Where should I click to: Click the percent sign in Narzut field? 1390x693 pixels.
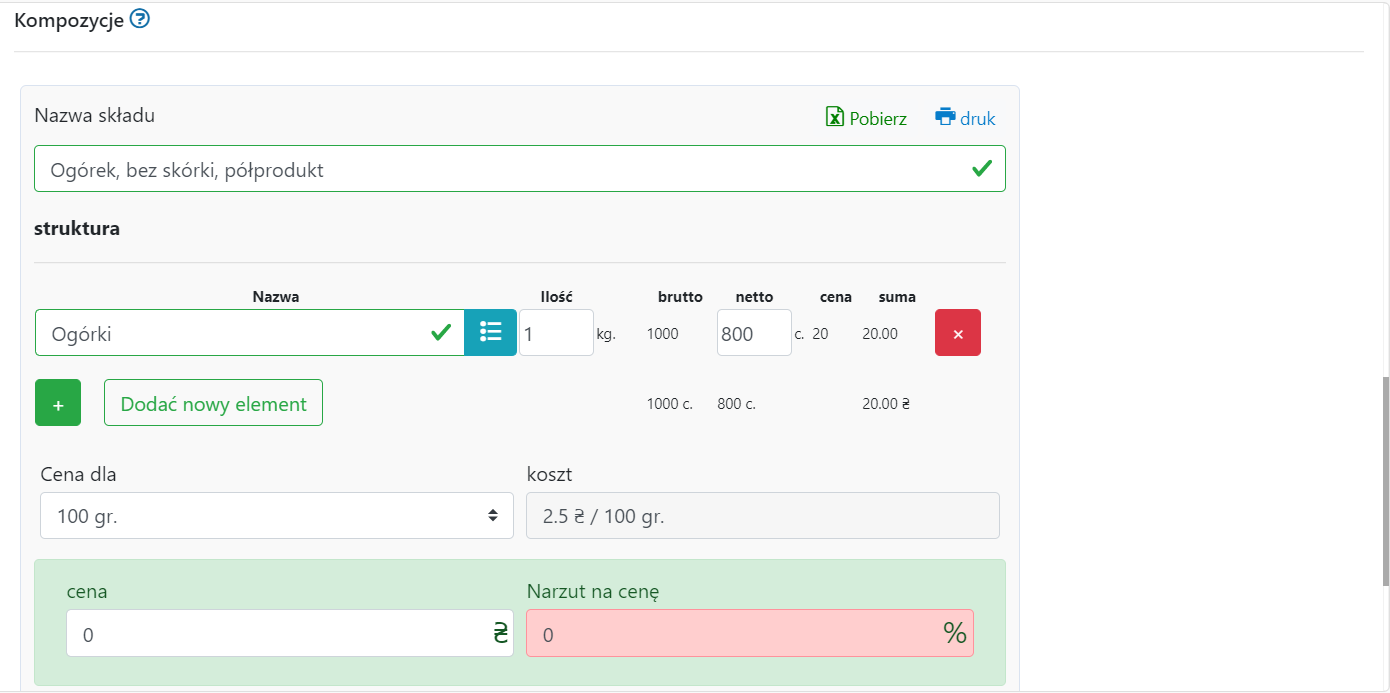click(955, 633)
